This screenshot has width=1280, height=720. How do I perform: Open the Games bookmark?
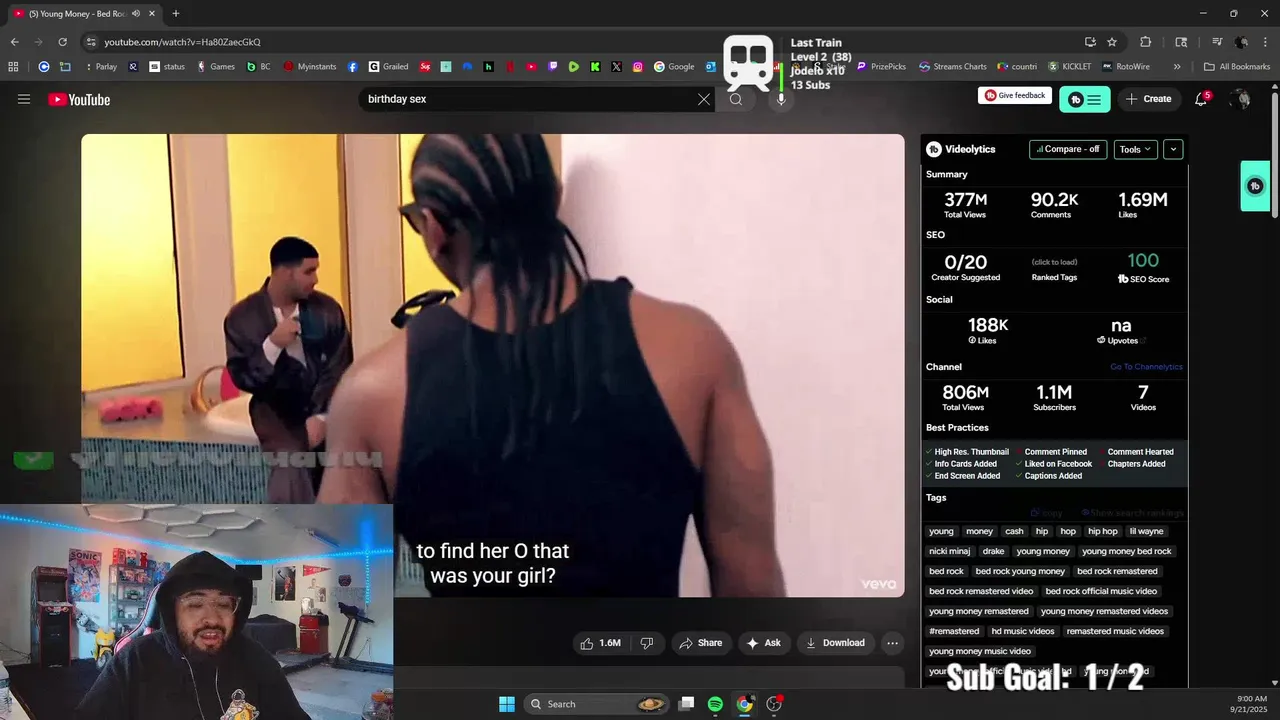pos(216,67)
